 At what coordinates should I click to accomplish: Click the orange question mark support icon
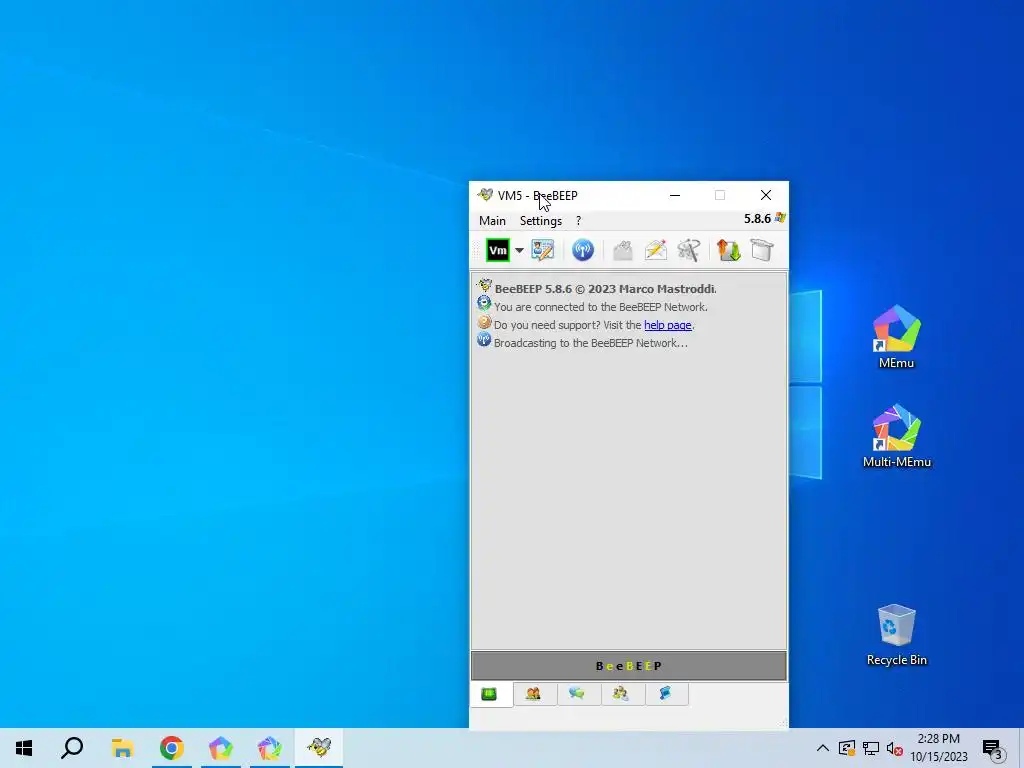(x=484, y=322)
